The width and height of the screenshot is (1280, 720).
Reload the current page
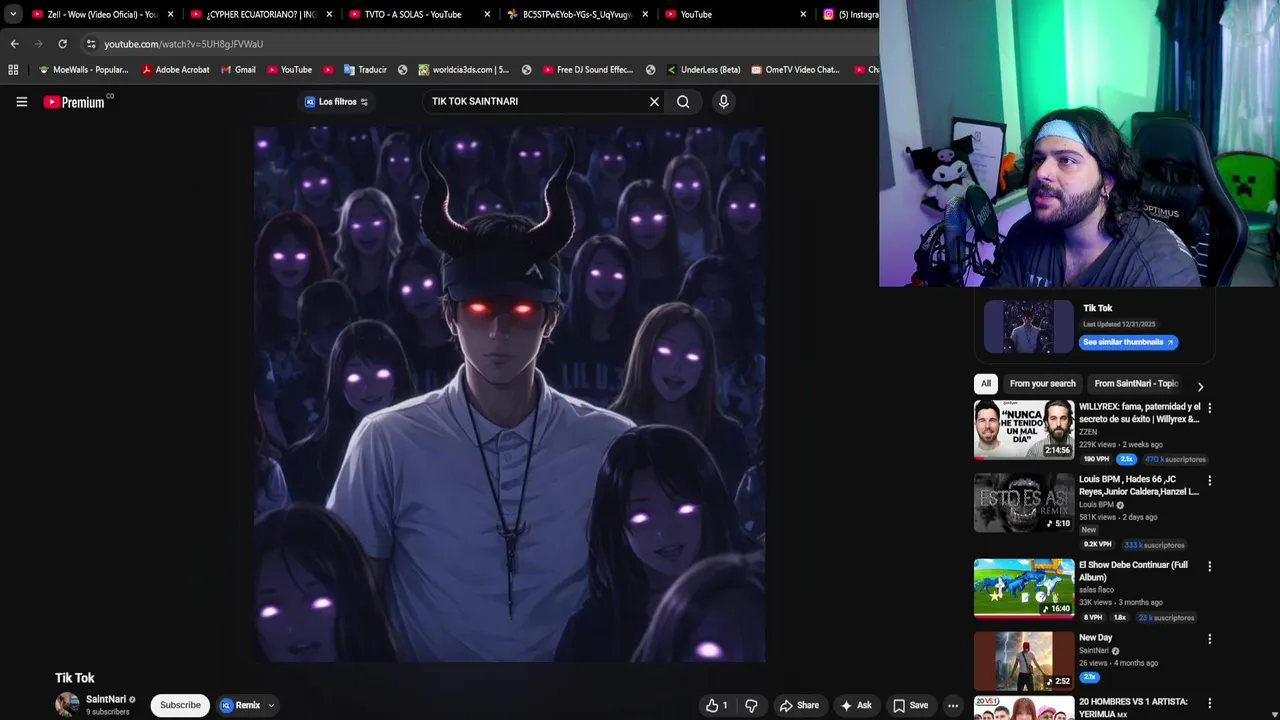[x=62, y=44]
